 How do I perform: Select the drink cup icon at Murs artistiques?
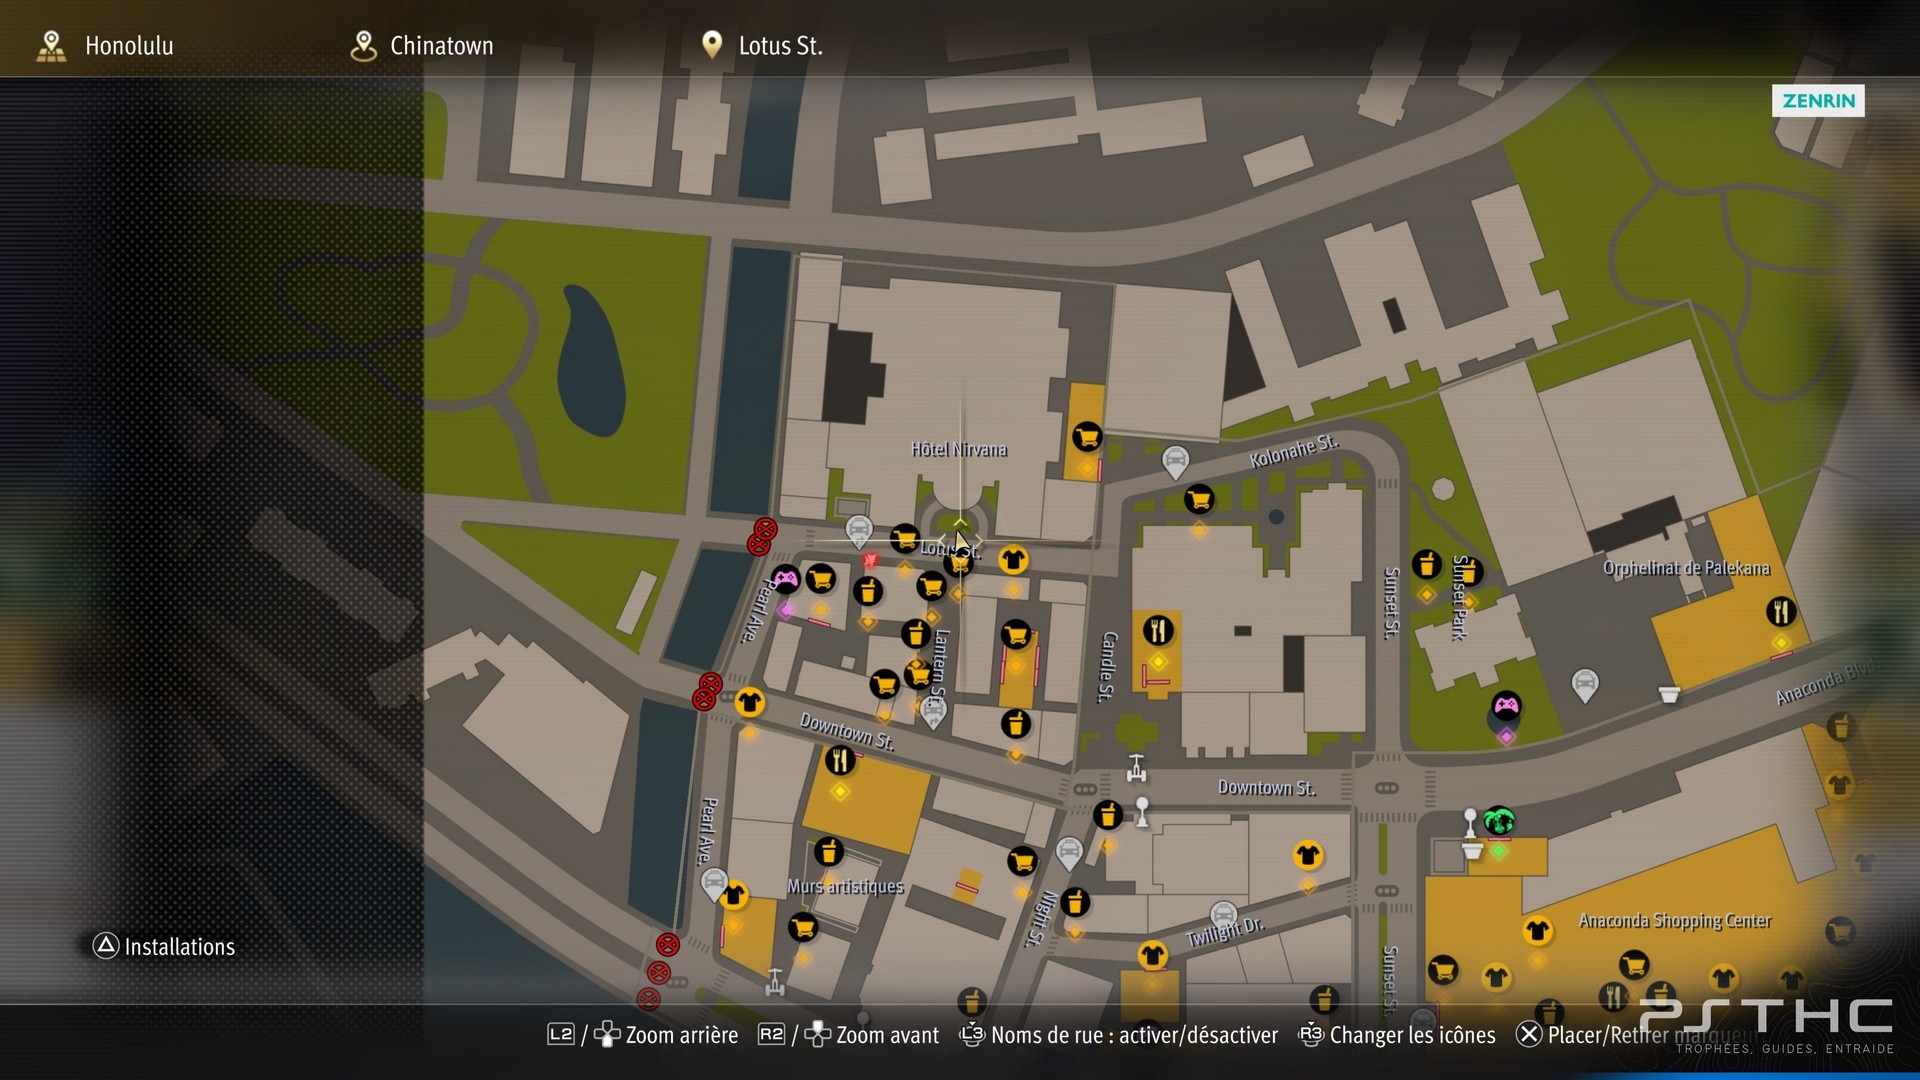(x=828, y=852)
